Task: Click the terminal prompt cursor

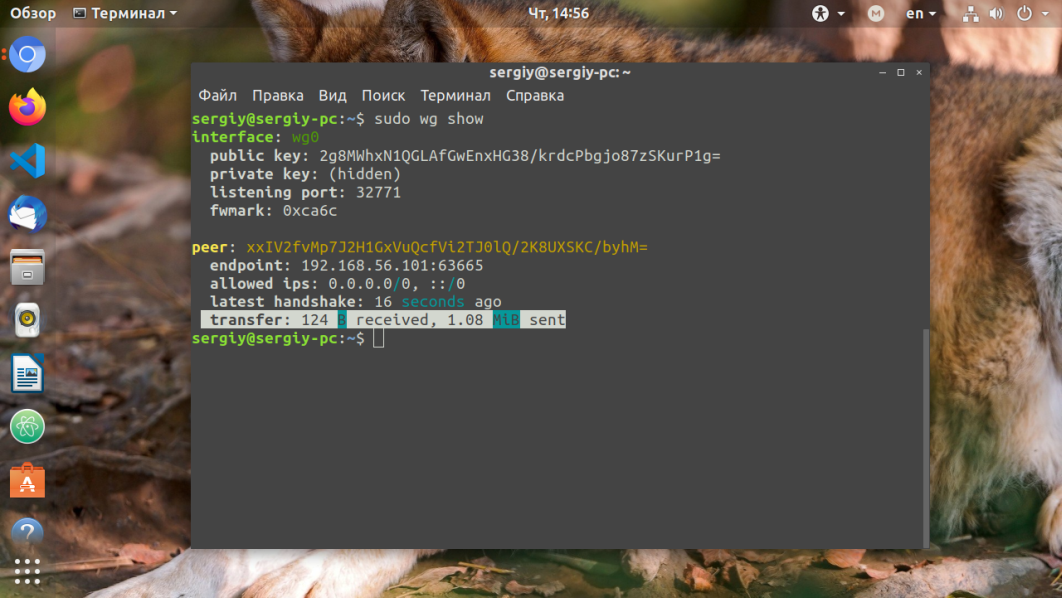Action: (379, 339)
